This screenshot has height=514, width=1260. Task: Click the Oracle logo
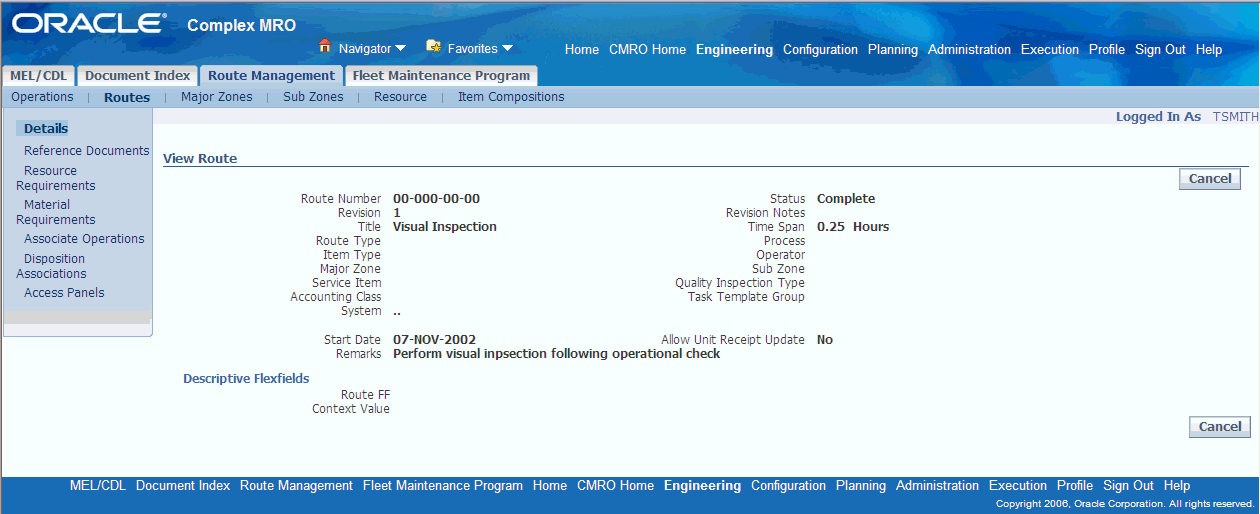(x=89, y=24)
